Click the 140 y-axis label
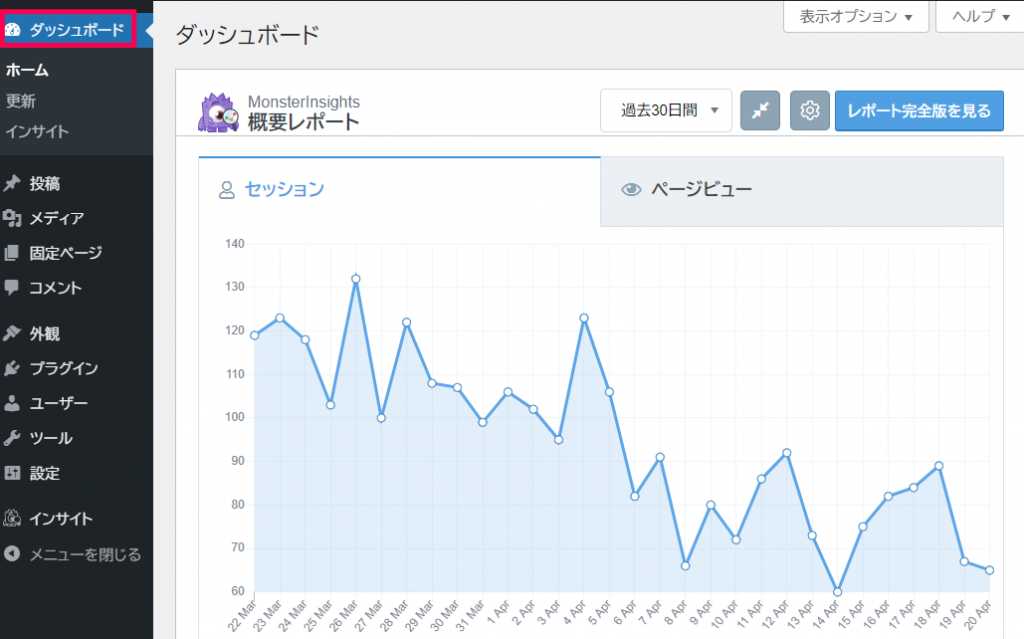This screenshot has width=1024, height=639. pos(234,244)
